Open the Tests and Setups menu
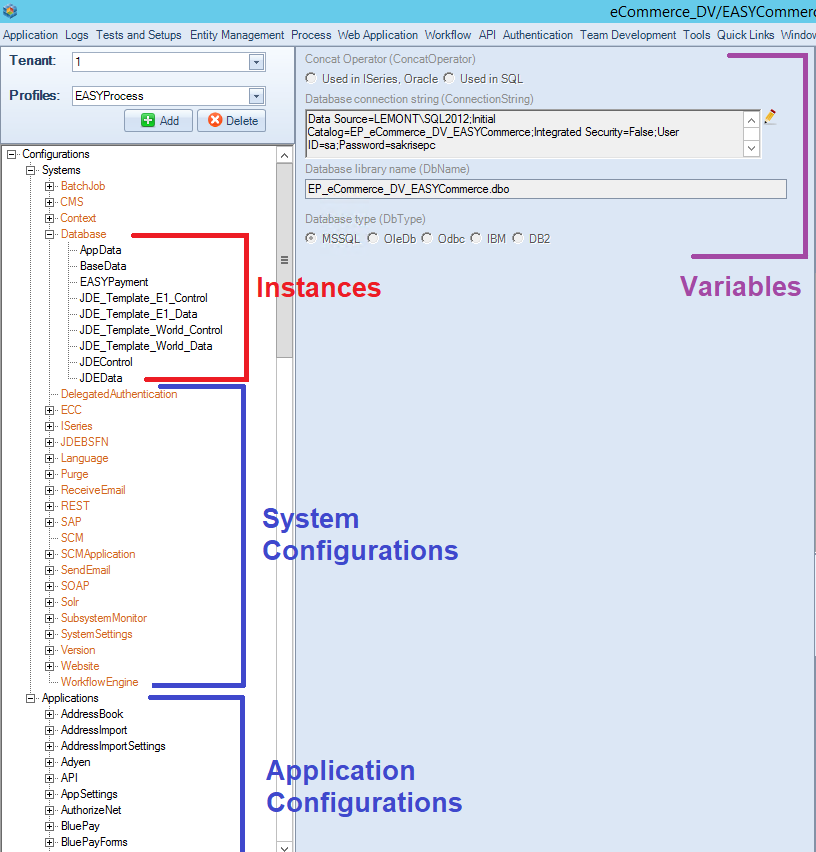816x852 pixels. (139, 35)
